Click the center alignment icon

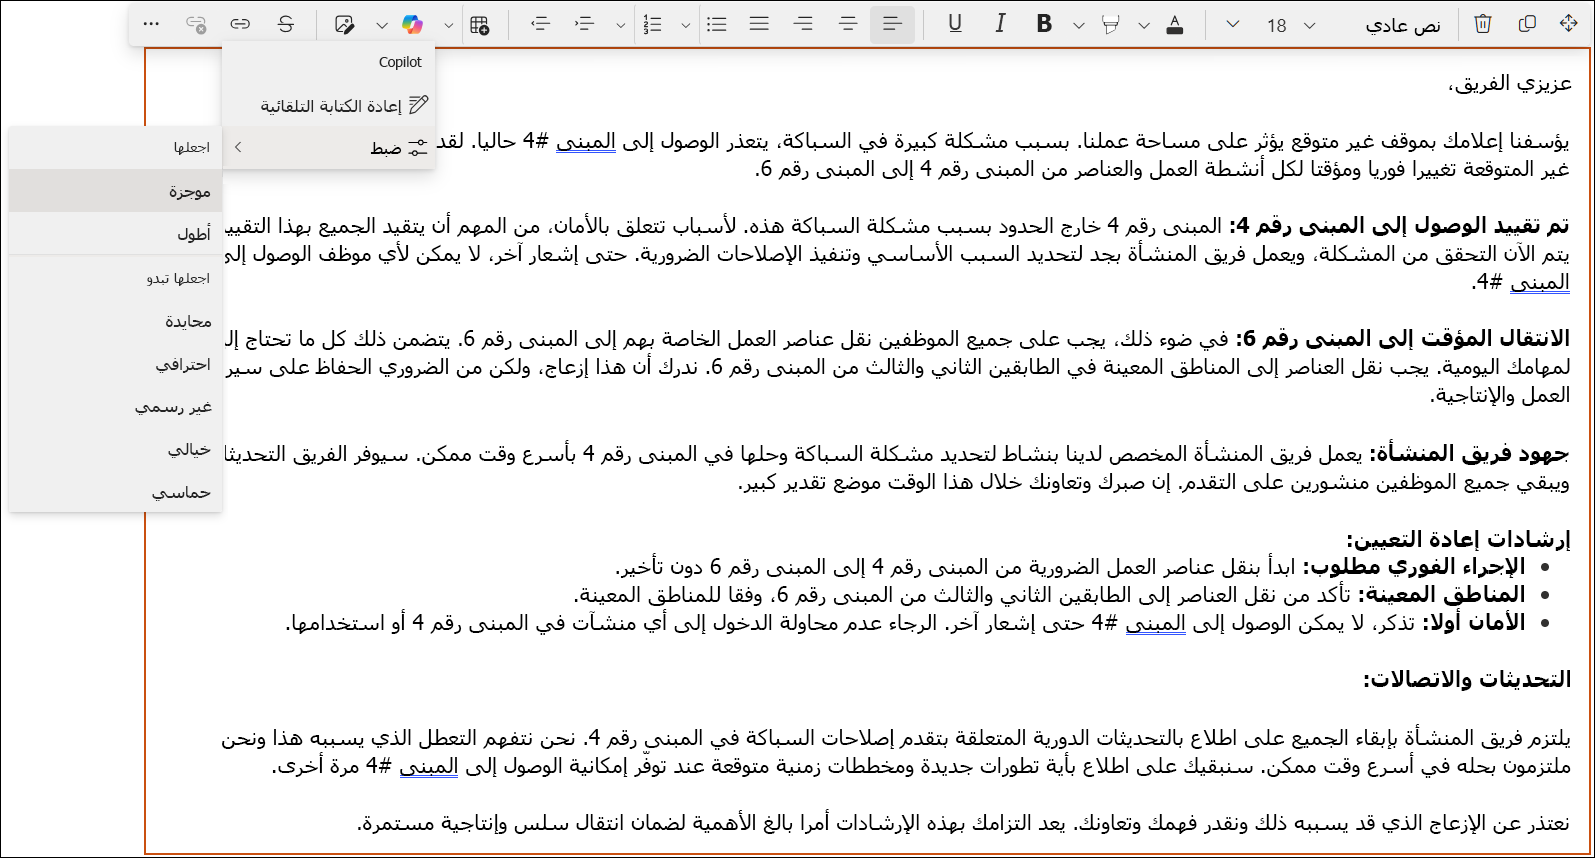coord(848,24)
